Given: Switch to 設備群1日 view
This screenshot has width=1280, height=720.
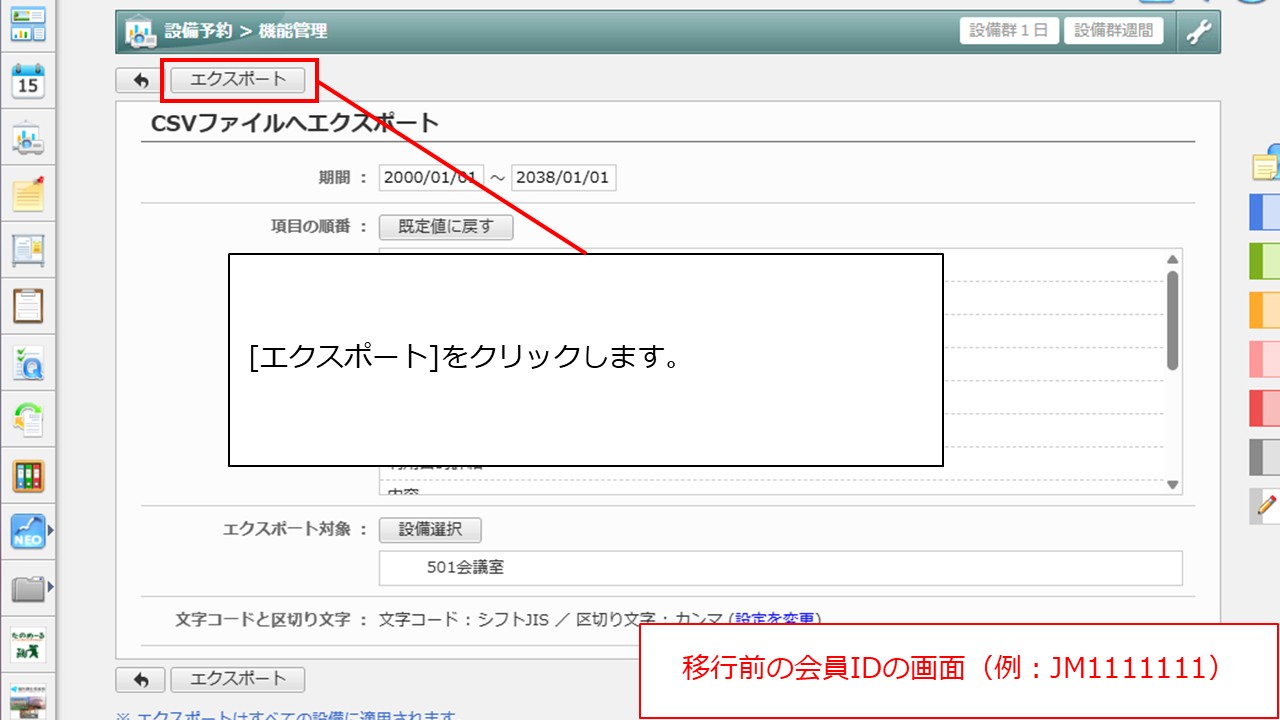Looking at the screenshot, I should [x=1009, y=30].
